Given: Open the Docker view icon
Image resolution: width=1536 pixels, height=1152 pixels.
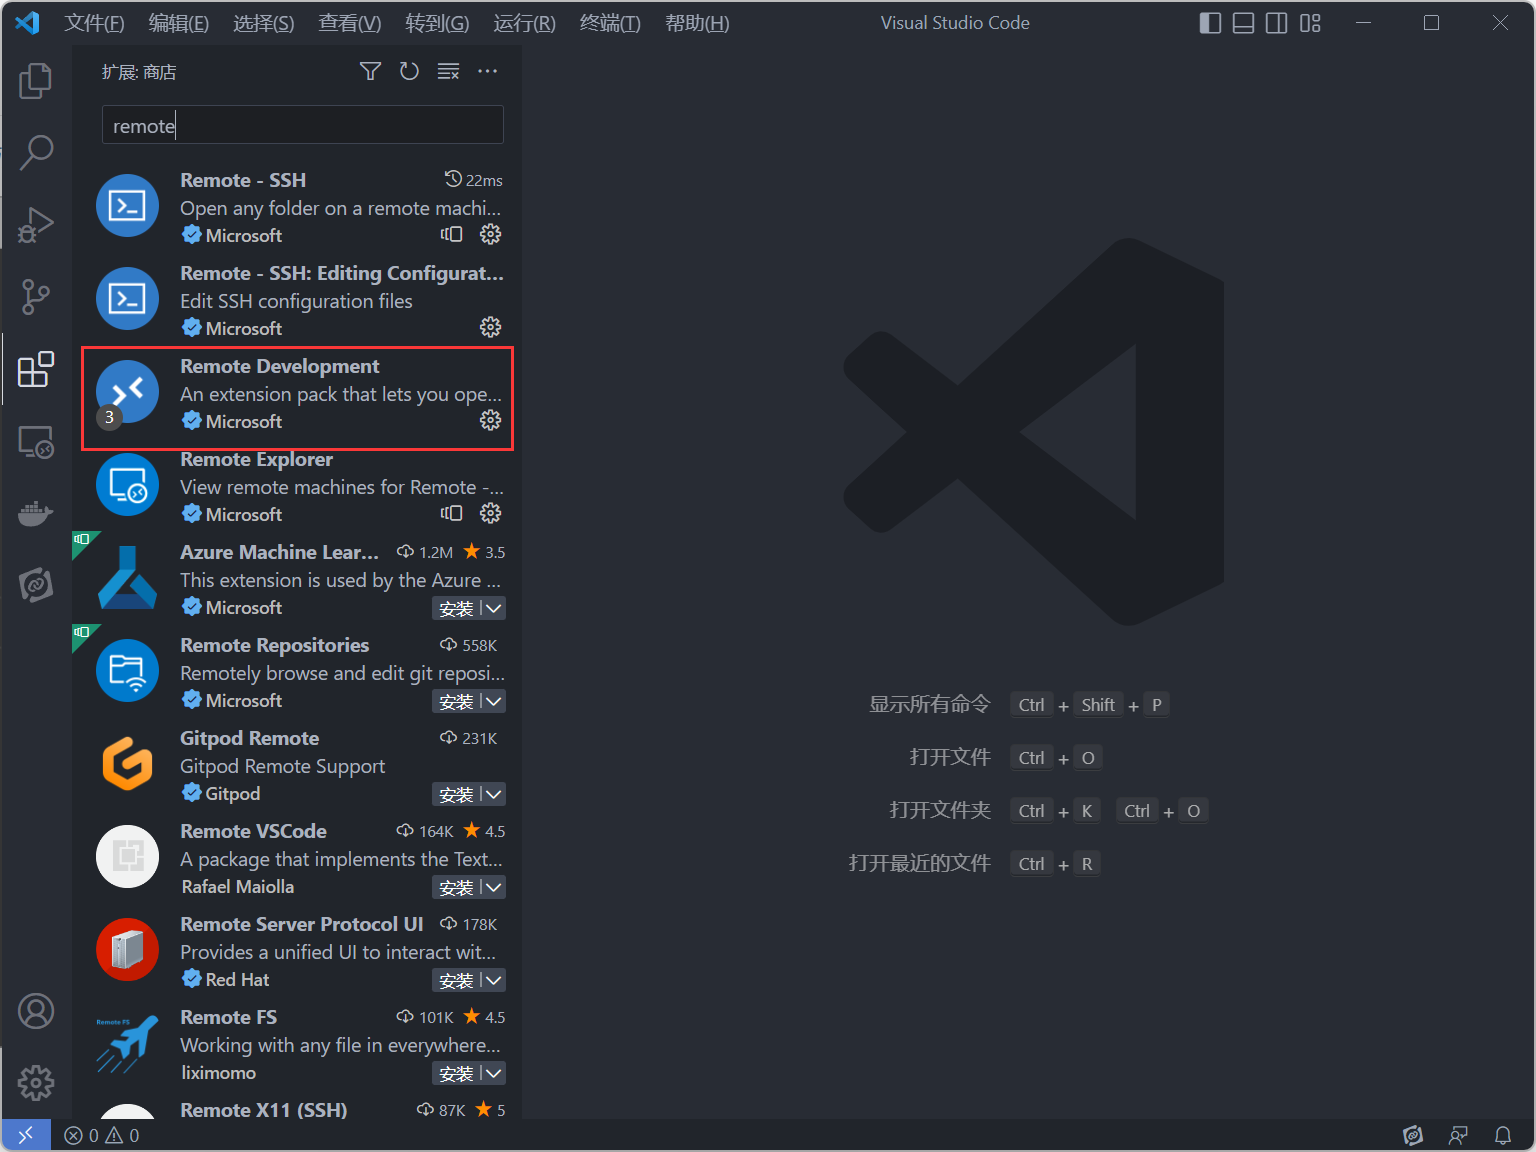Looking at the screenshot, I should 36,513.
